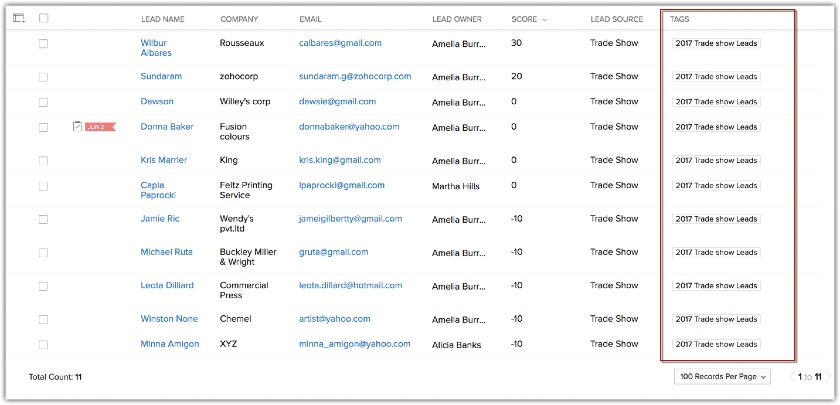Click the tag in Minna Amigon row
The height and width of the screenshot is (405, 840).
(716, 344)
